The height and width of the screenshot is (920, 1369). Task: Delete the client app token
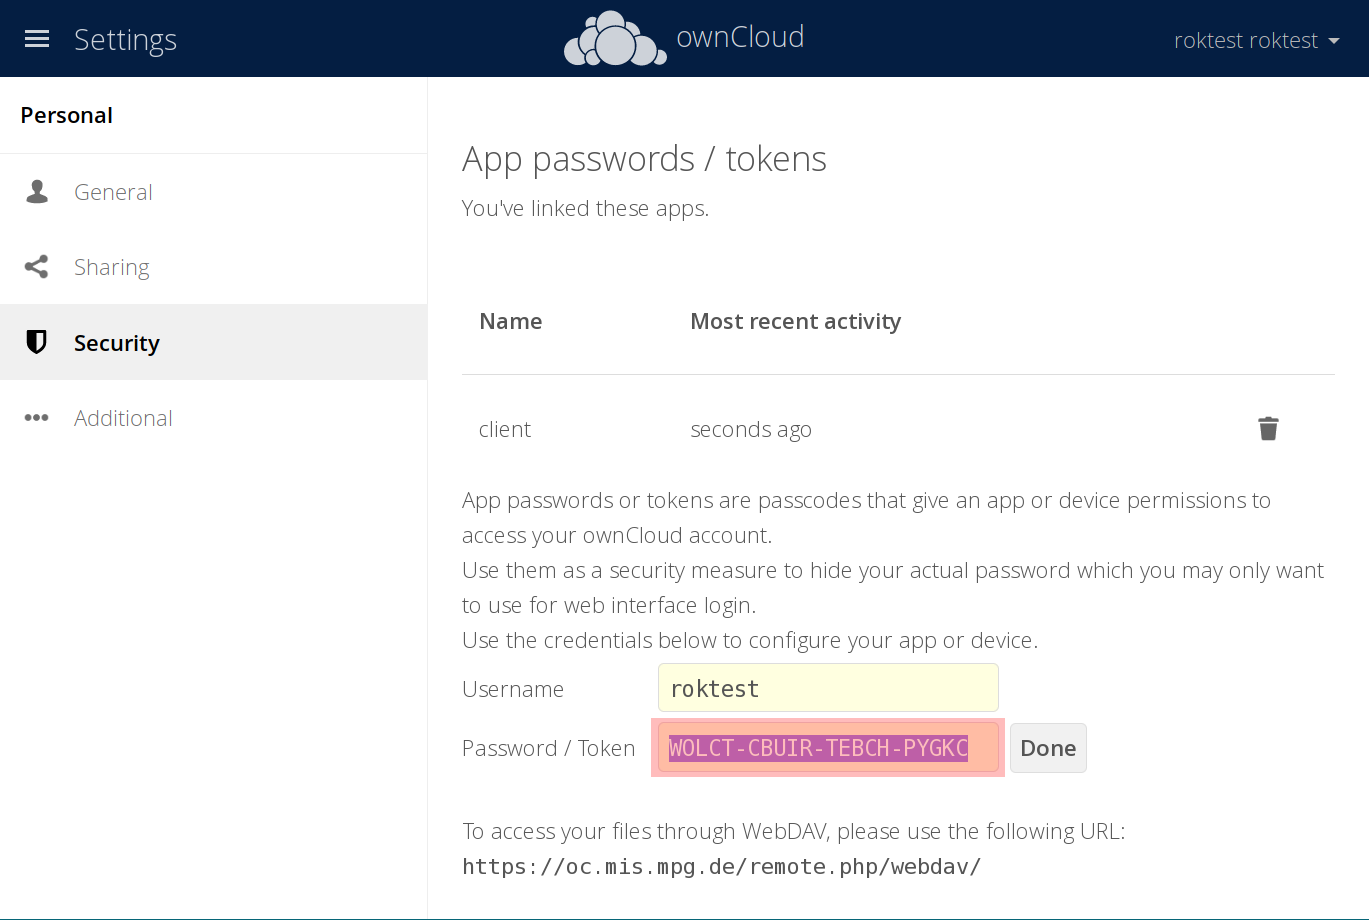pyautogui.click(x=1268, y=429)
